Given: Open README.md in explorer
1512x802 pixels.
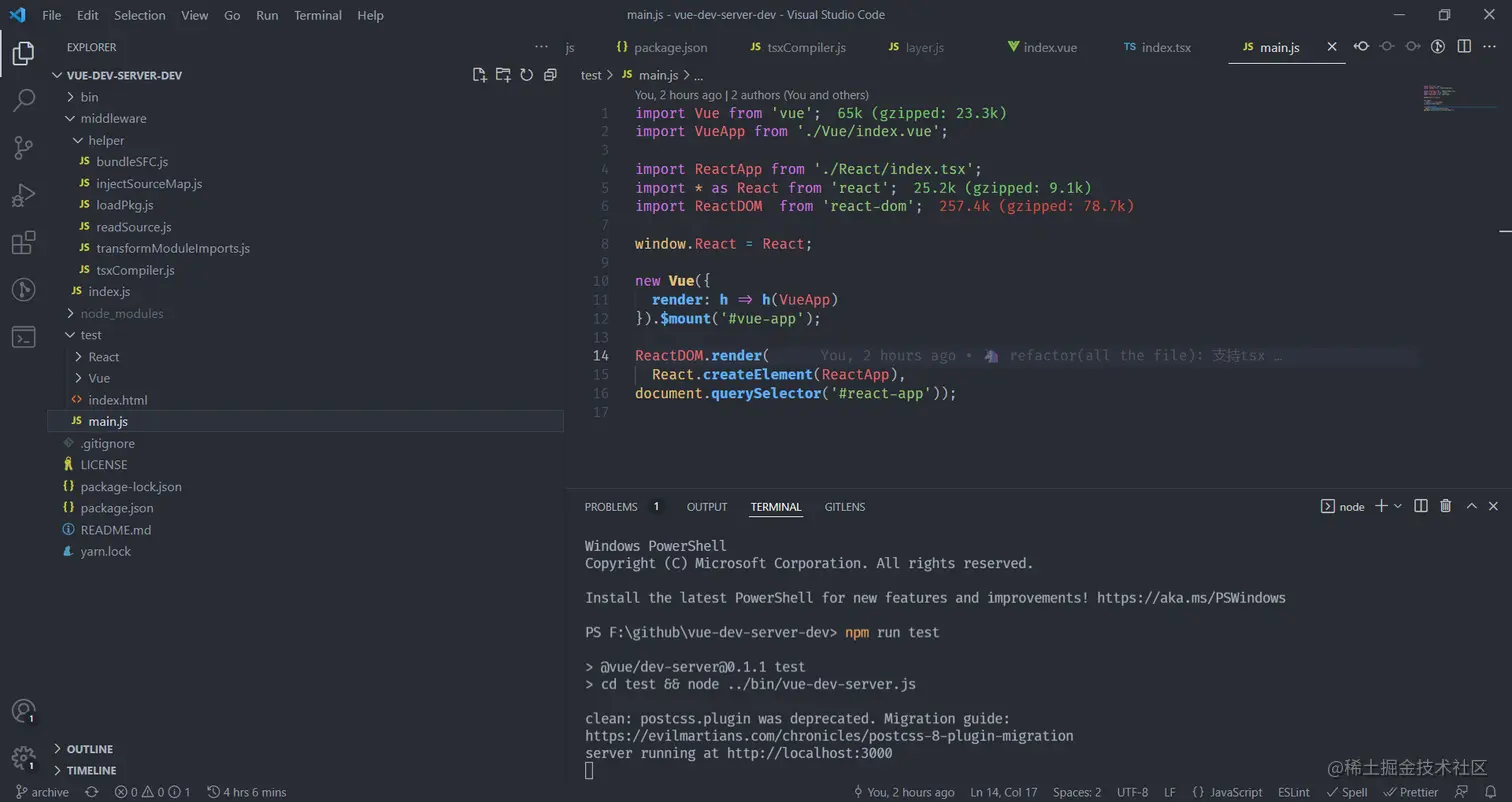Looking at the screenshot, I should coord(116,530).
